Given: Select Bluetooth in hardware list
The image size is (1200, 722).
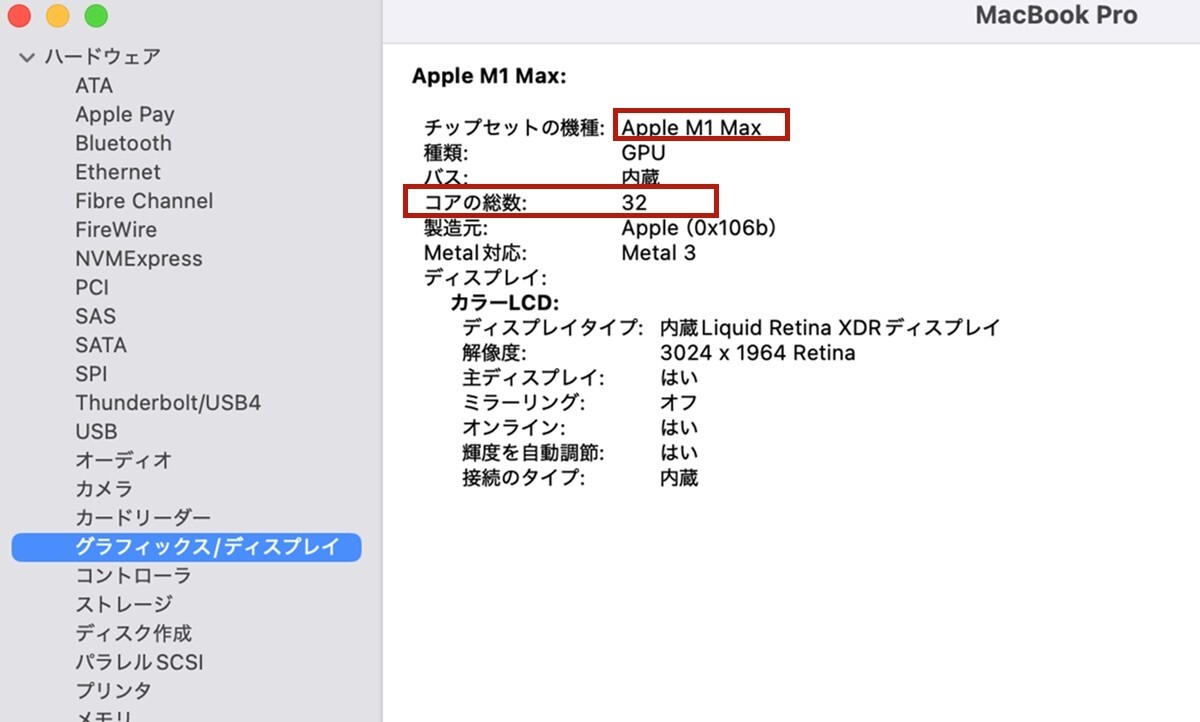Looking at the screenshot, I should (x=123, y=143).
